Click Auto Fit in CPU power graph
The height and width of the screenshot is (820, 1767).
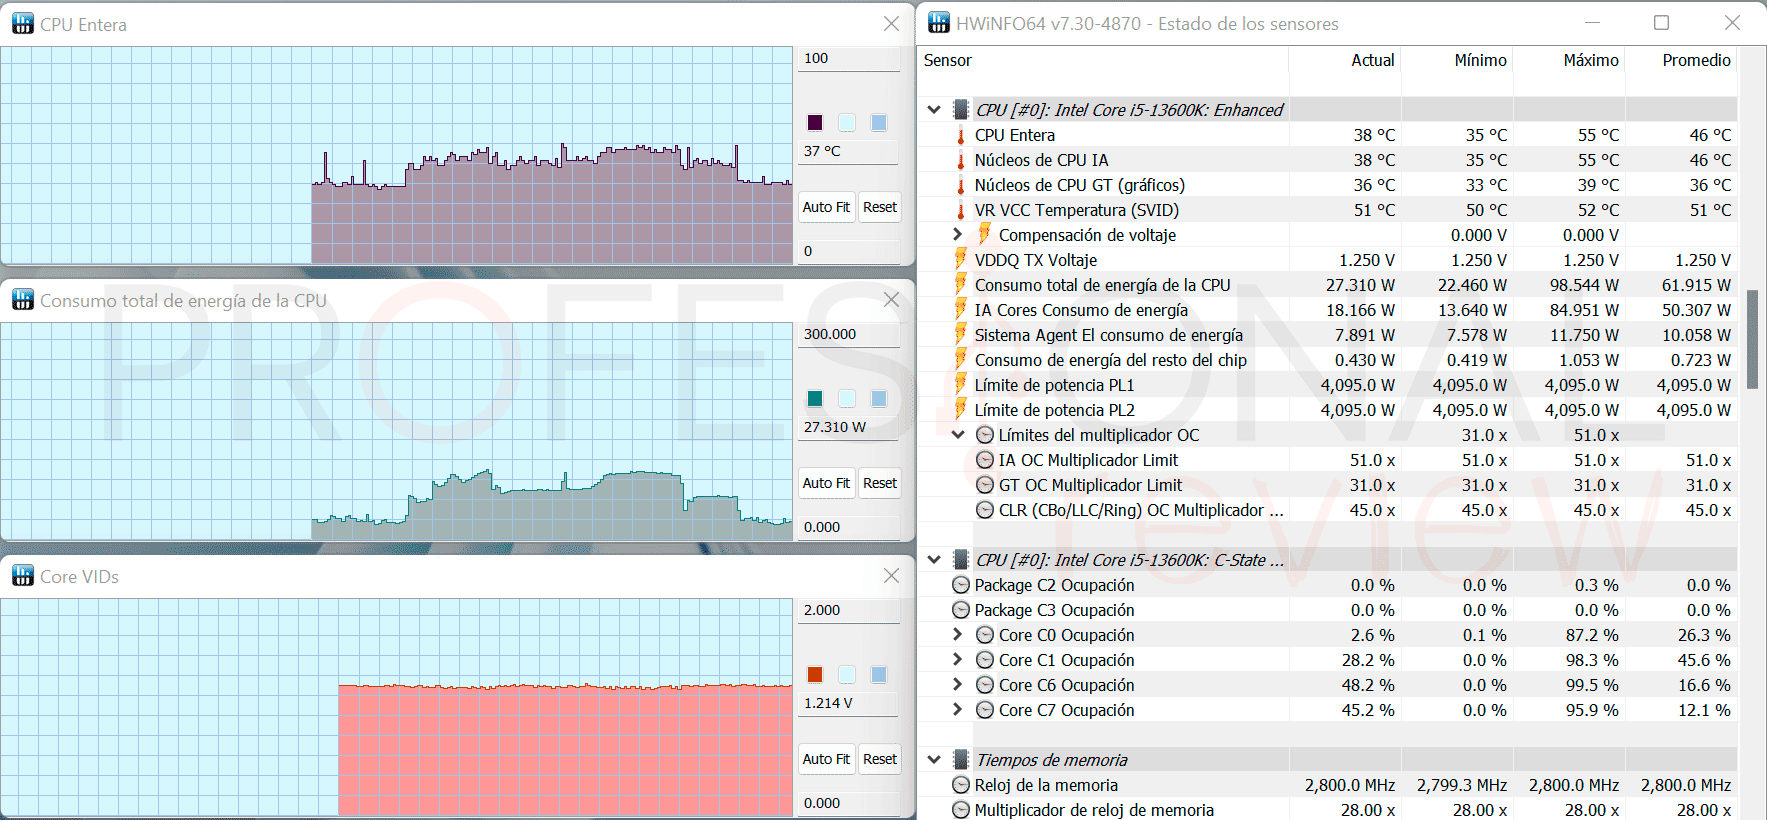(826, 483)
